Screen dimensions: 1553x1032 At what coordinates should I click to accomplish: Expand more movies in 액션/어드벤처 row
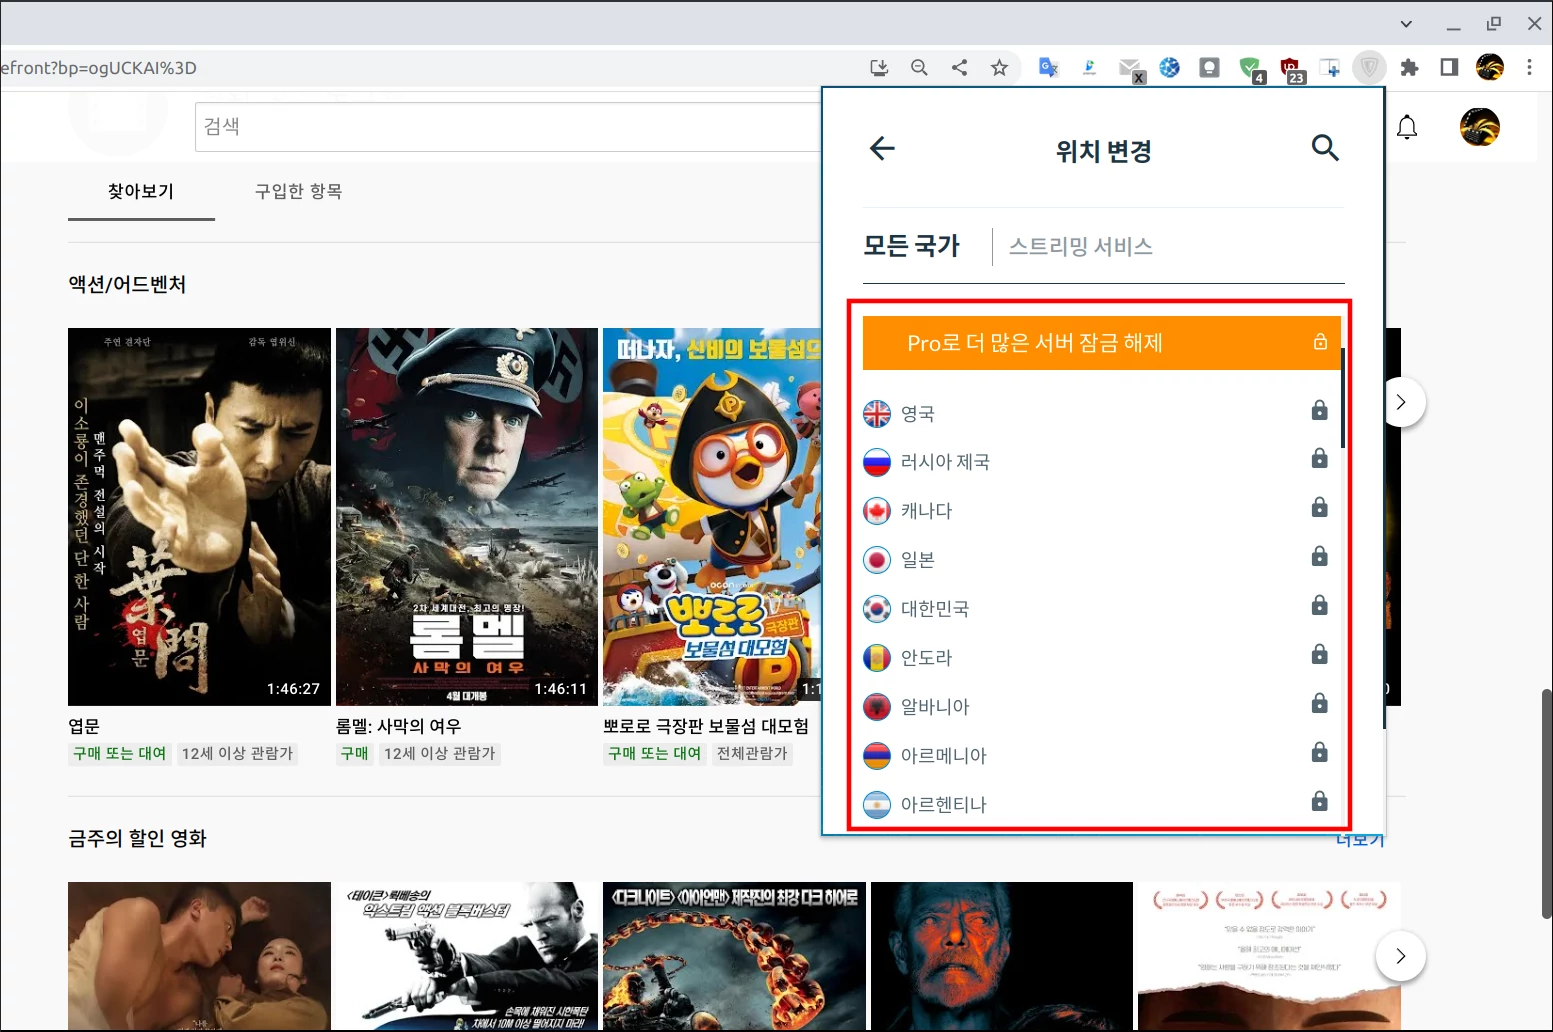click(1402, 402)
